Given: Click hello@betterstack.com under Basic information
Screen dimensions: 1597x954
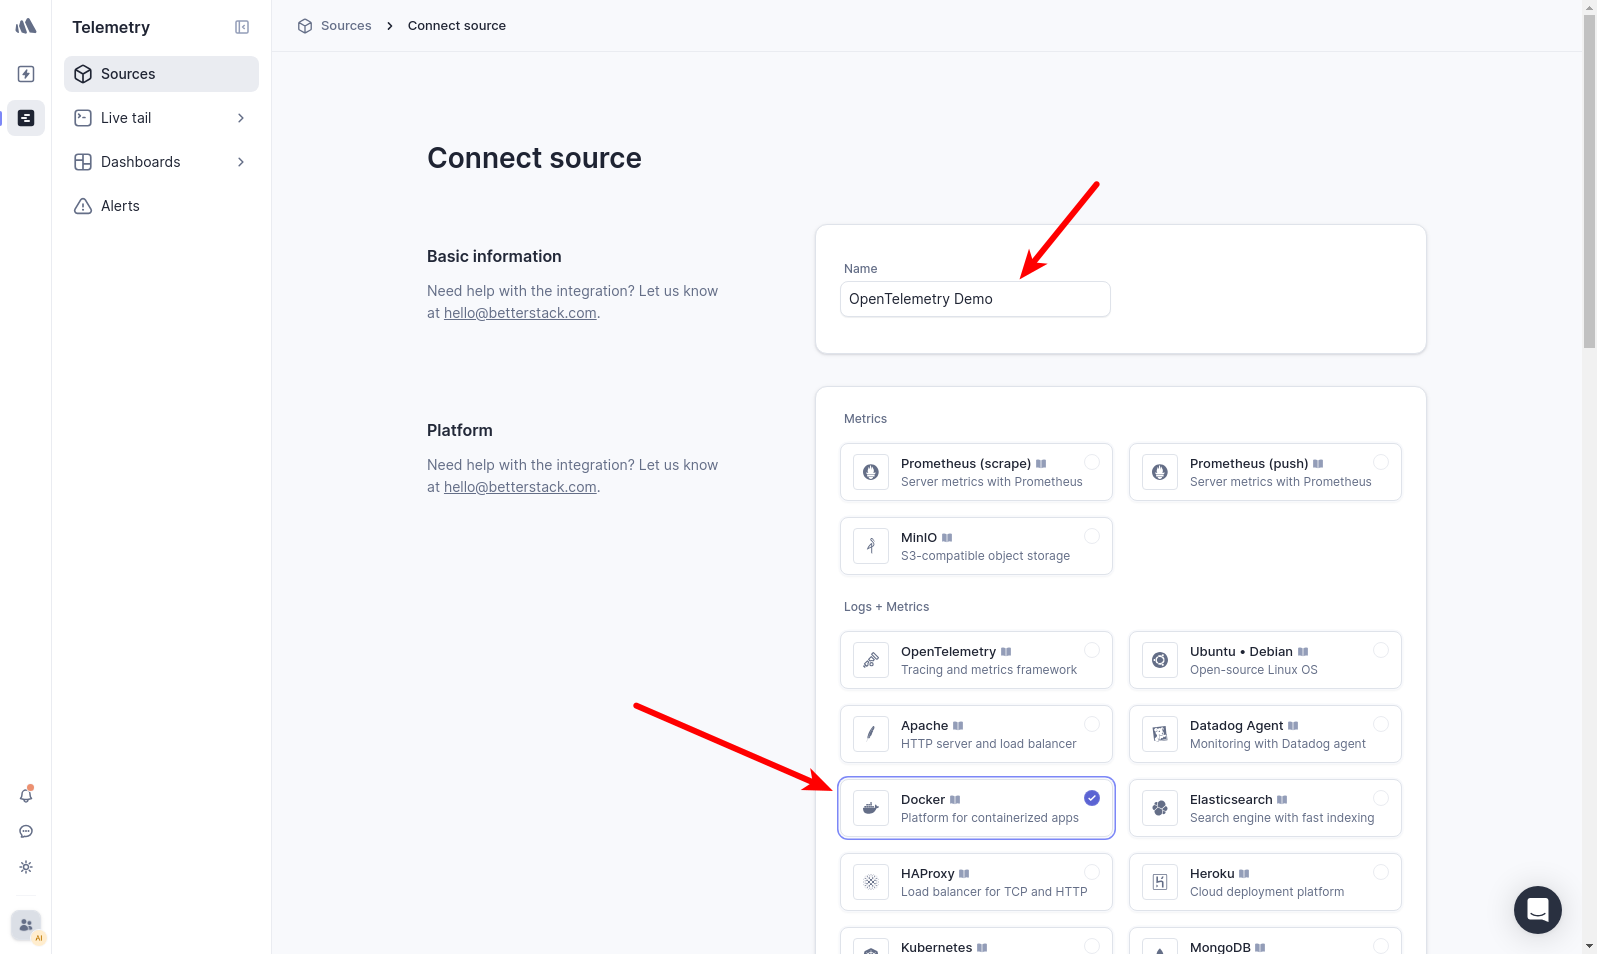Looking at the screenshot, I should [x=520, y=313].
